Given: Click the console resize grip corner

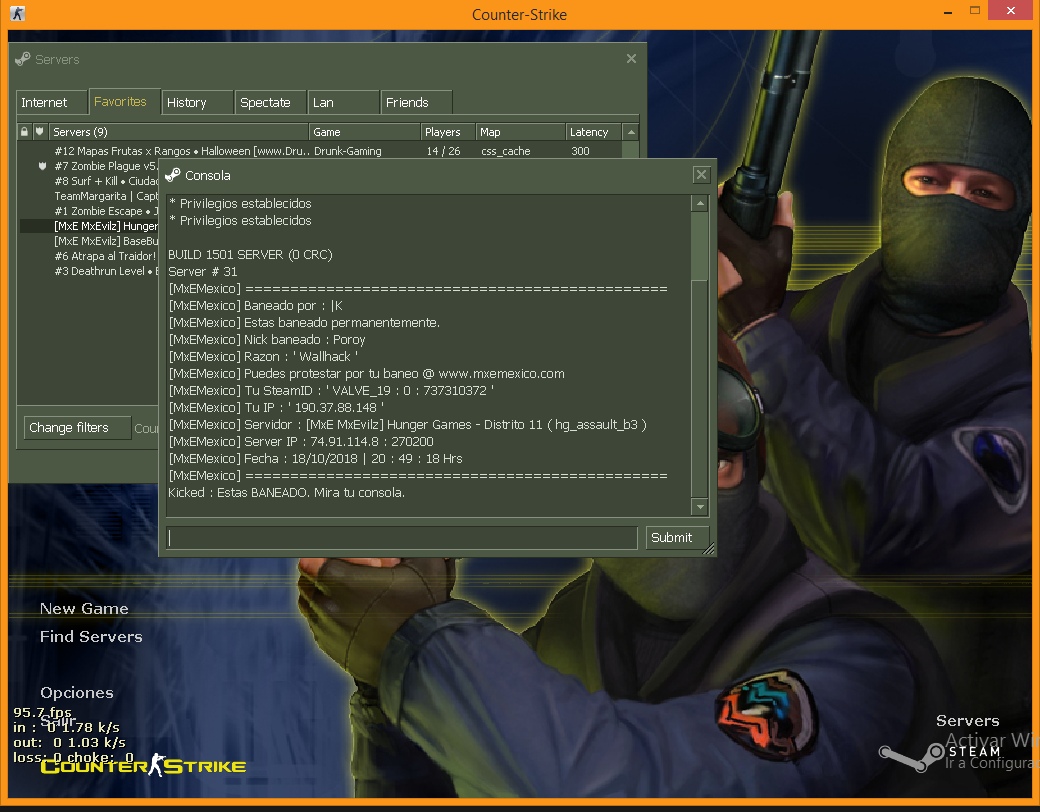Looking at the screenshot, I should [709, 549].
